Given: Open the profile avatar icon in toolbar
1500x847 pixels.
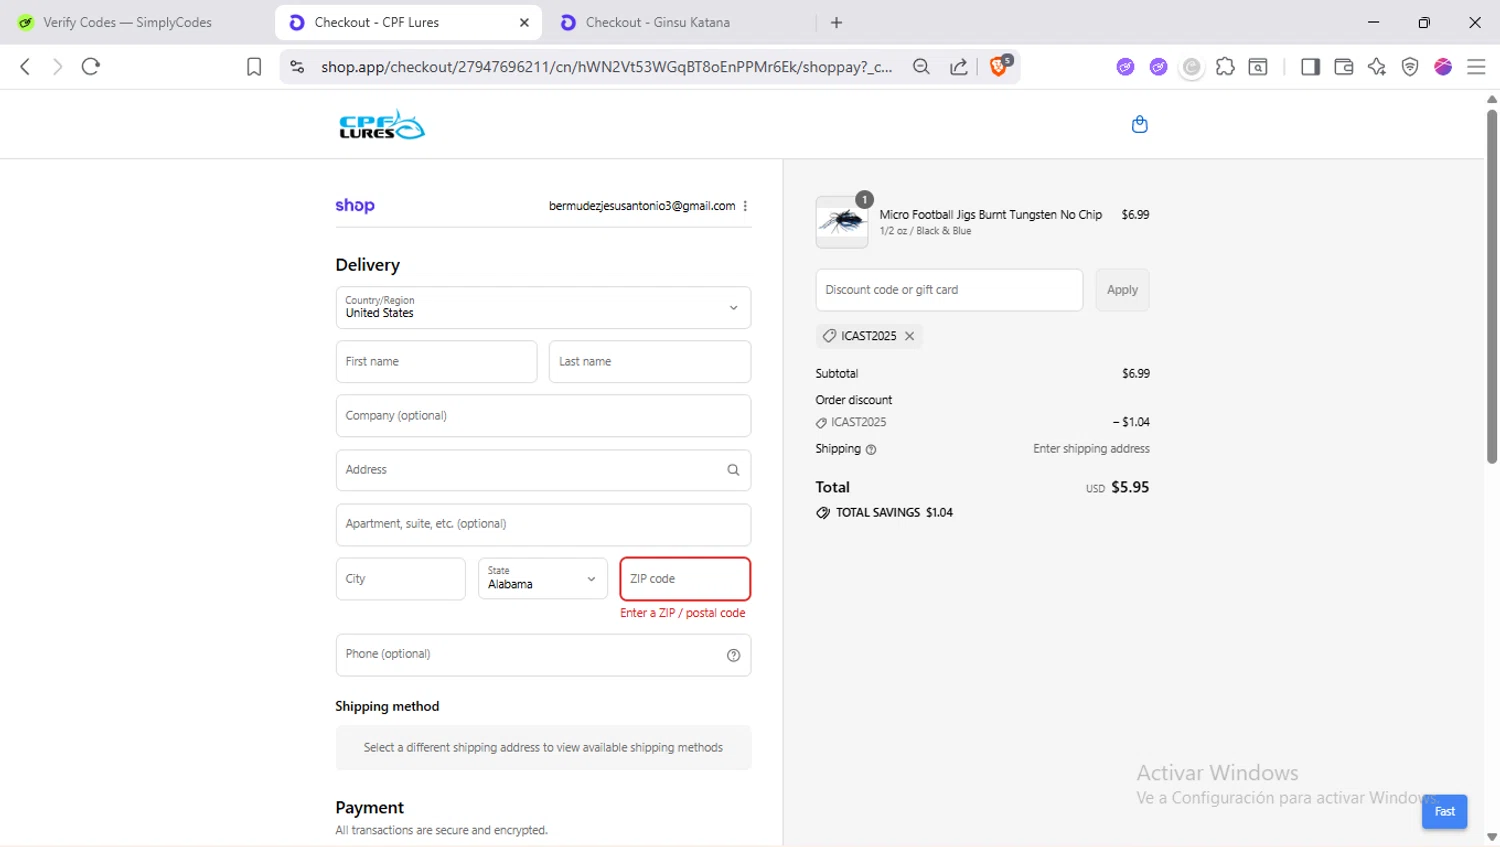Looking at the screenshot, I should (1443, 67).
